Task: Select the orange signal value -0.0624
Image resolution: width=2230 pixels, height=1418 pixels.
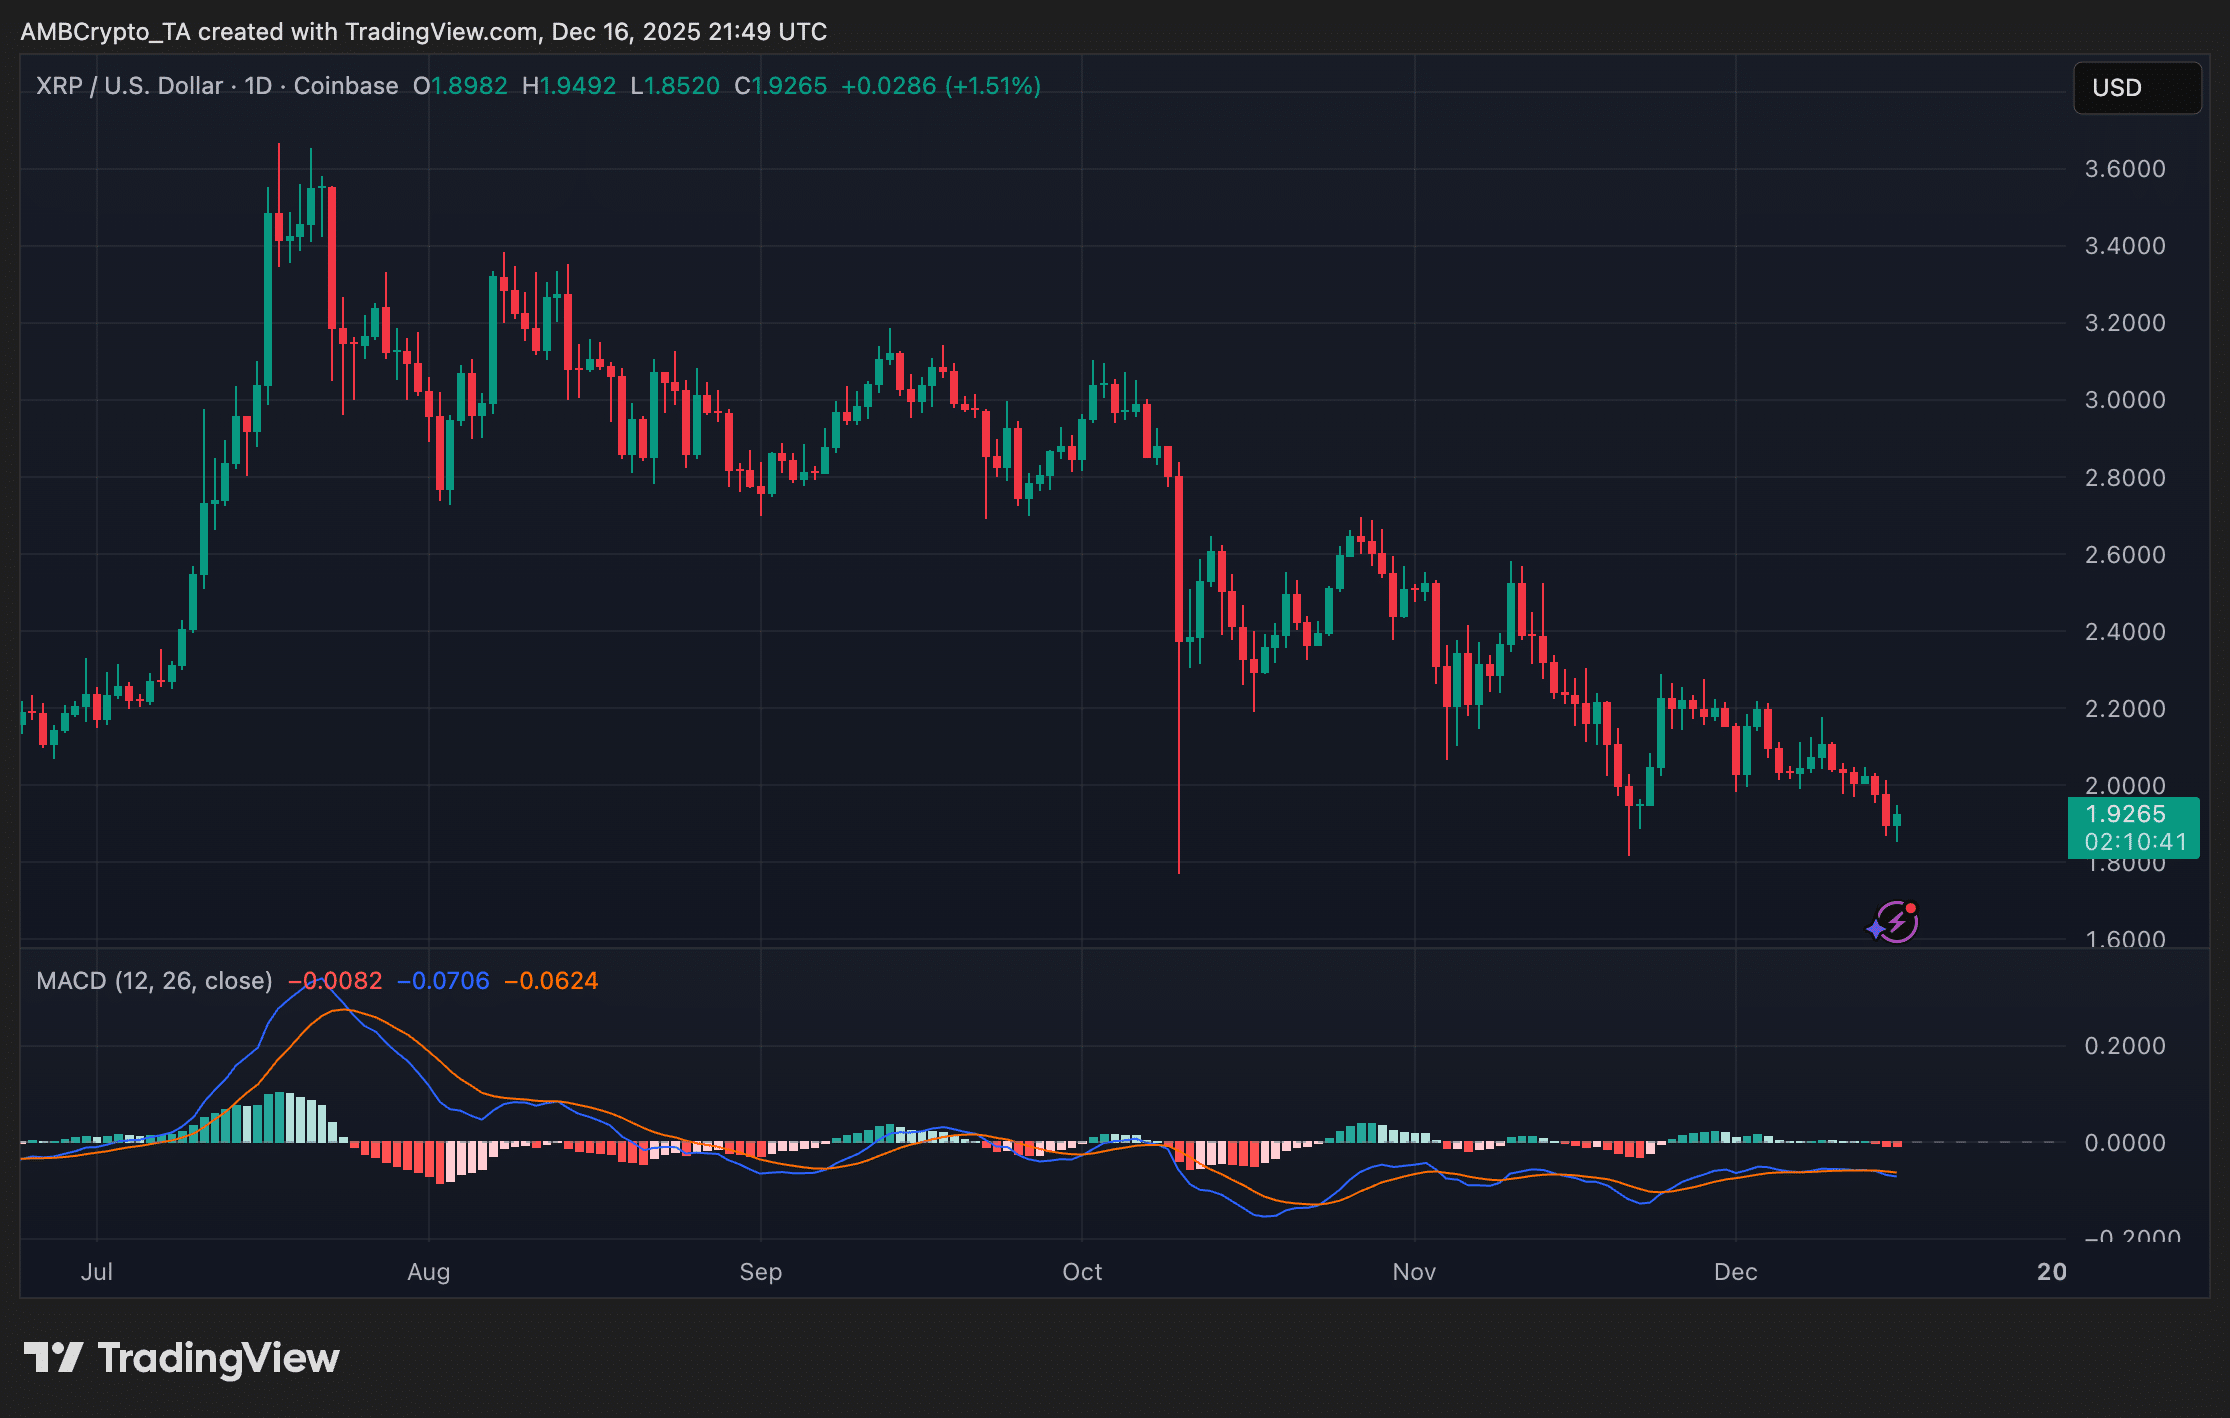Action: pyautogui.click(x=551, y=981)
